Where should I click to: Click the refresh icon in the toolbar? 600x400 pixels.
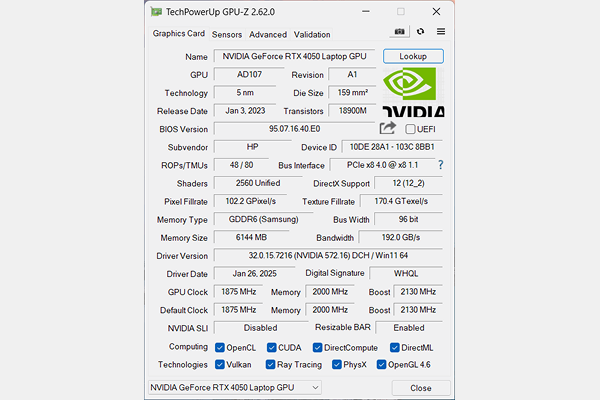click(x=421, y=31)
